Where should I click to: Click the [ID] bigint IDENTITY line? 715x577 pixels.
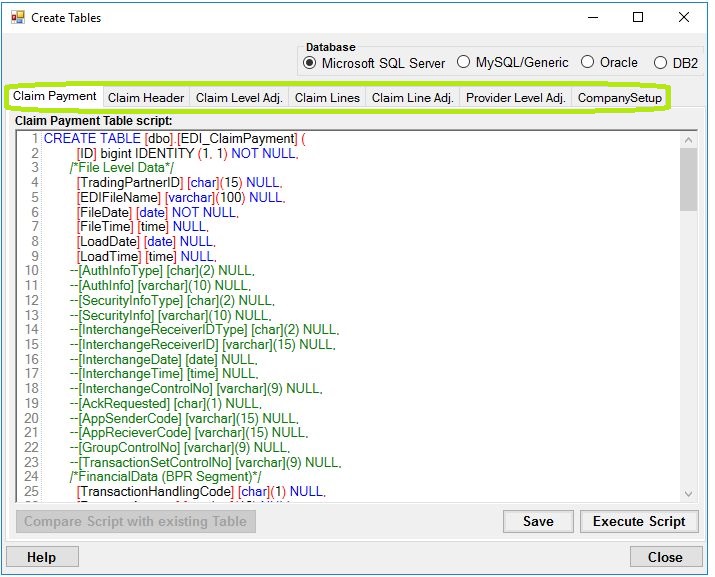point(187,153)
